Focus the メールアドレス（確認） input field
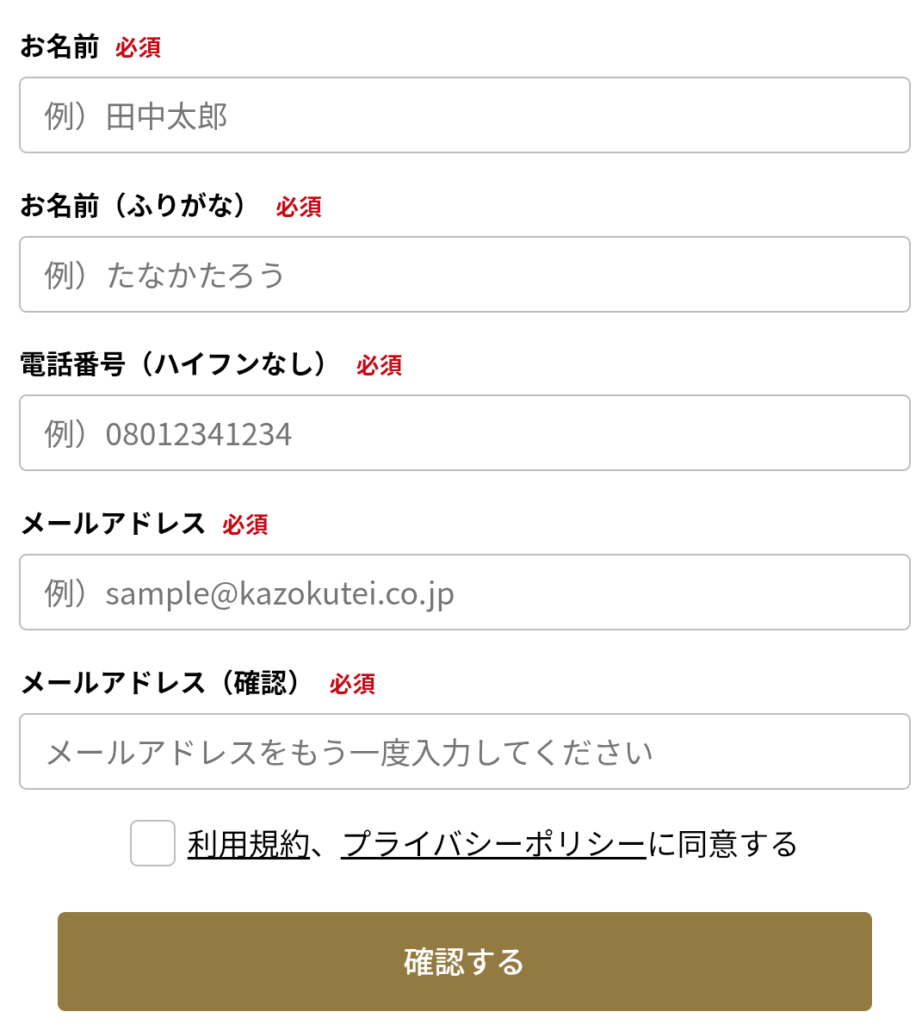The height and width of the screenshot is (1024, 922). [x=464, y=752]
